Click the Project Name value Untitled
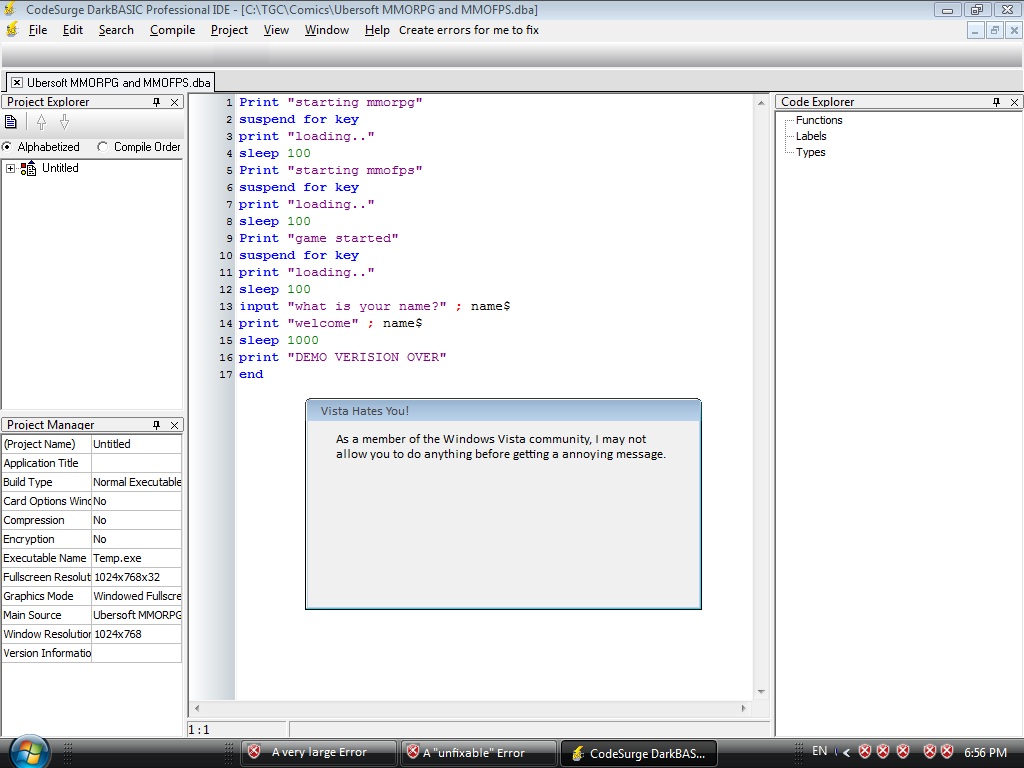Screen dimensions: 1024x768 click(136, 444)
